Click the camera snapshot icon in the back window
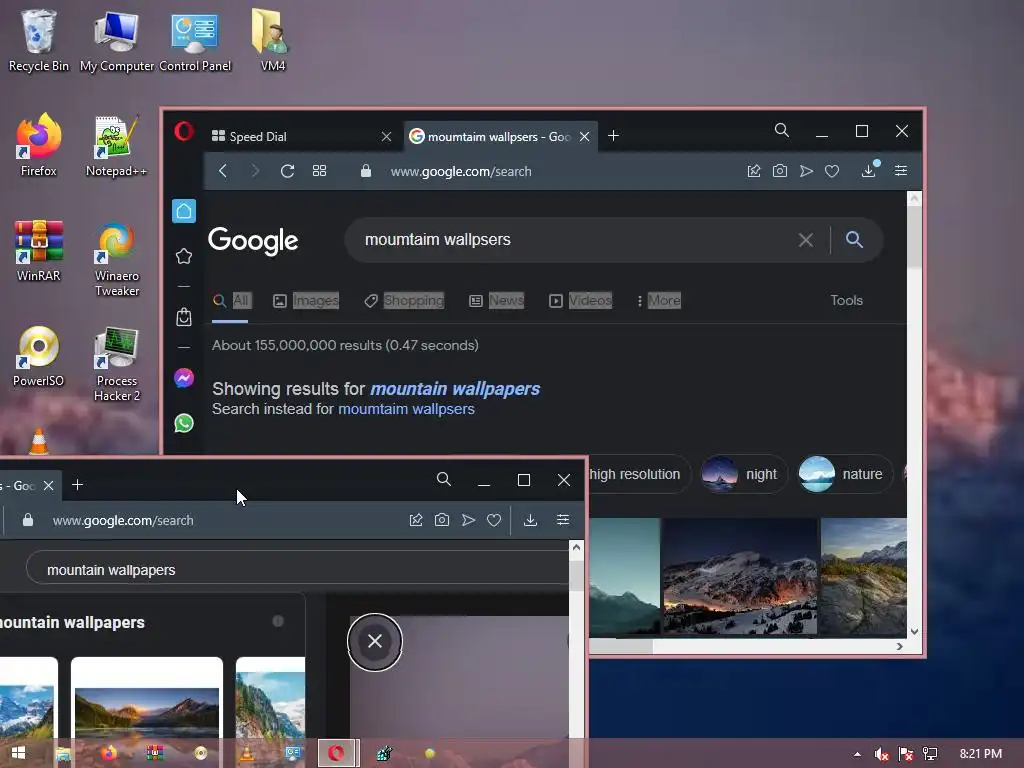1024x768 pixels. pyautogui.click(x=780, y=171)
